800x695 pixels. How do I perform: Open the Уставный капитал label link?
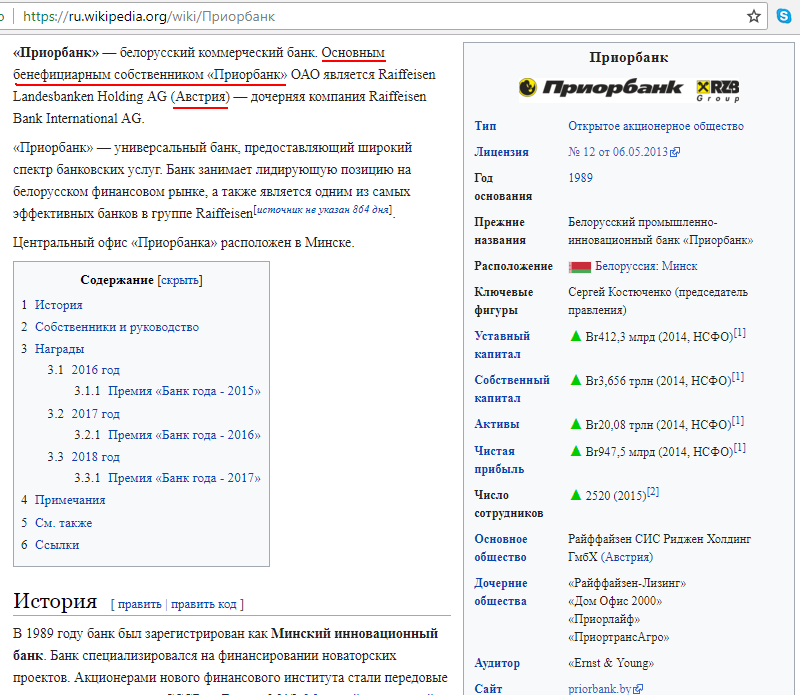click(x=502, y=345)
